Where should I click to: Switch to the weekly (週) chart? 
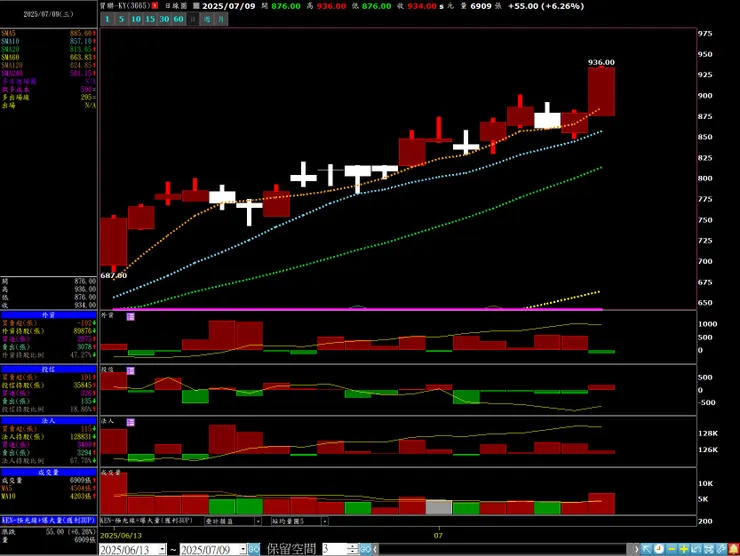click(207, 19)
